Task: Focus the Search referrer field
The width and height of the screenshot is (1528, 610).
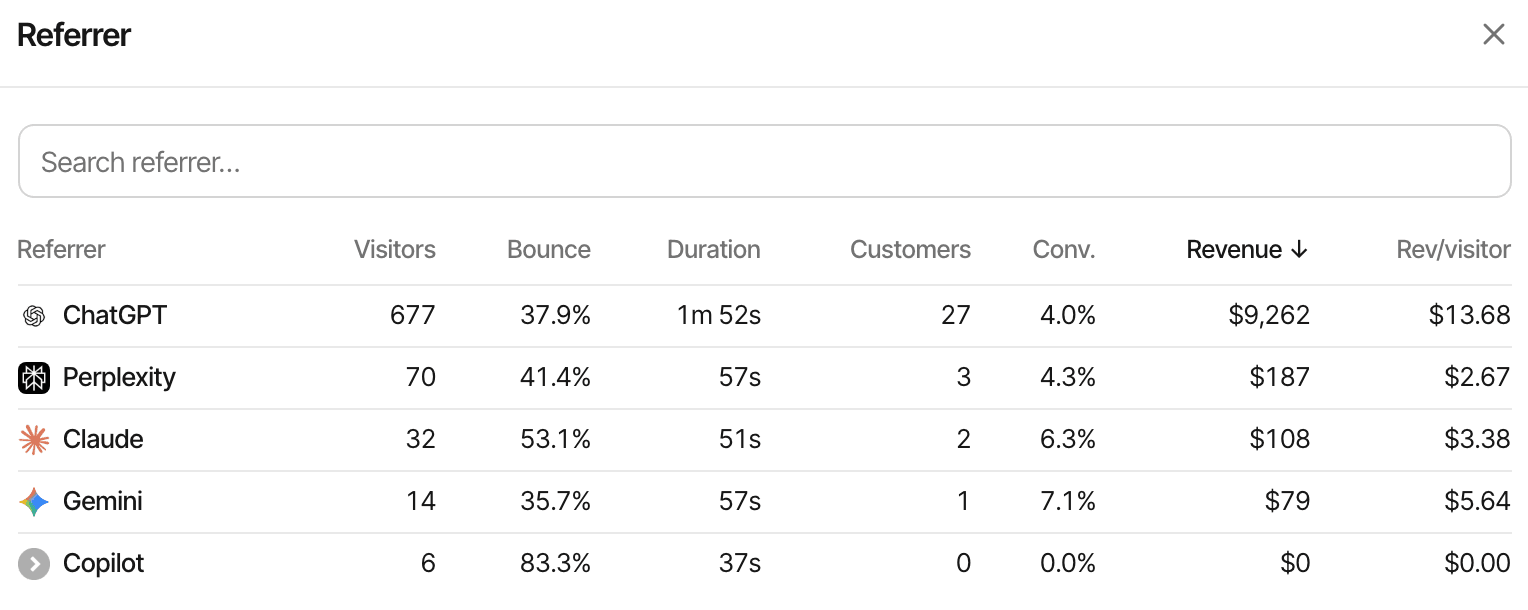Action: pos(764,161)
